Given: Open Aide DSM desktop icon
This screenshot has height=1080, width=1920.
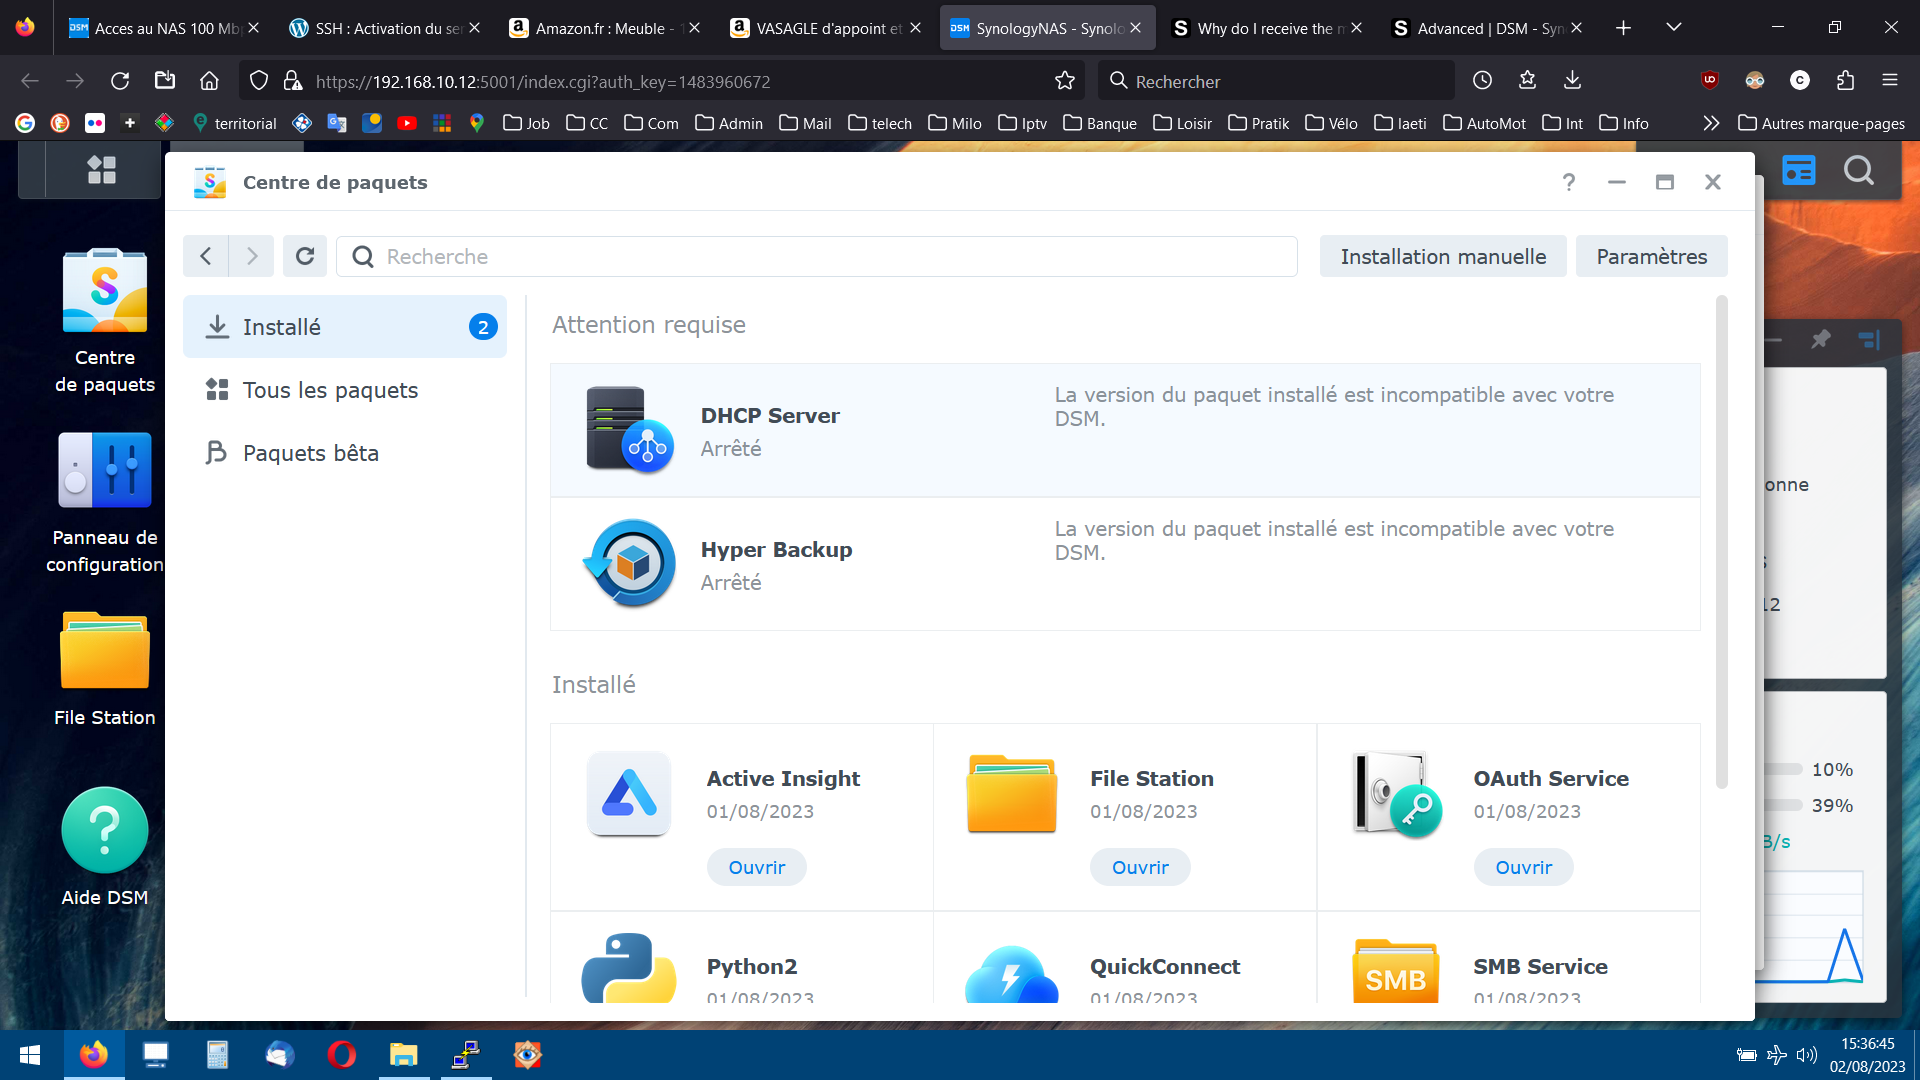Looking at the screenshot, I should click(x=105, y=831).
